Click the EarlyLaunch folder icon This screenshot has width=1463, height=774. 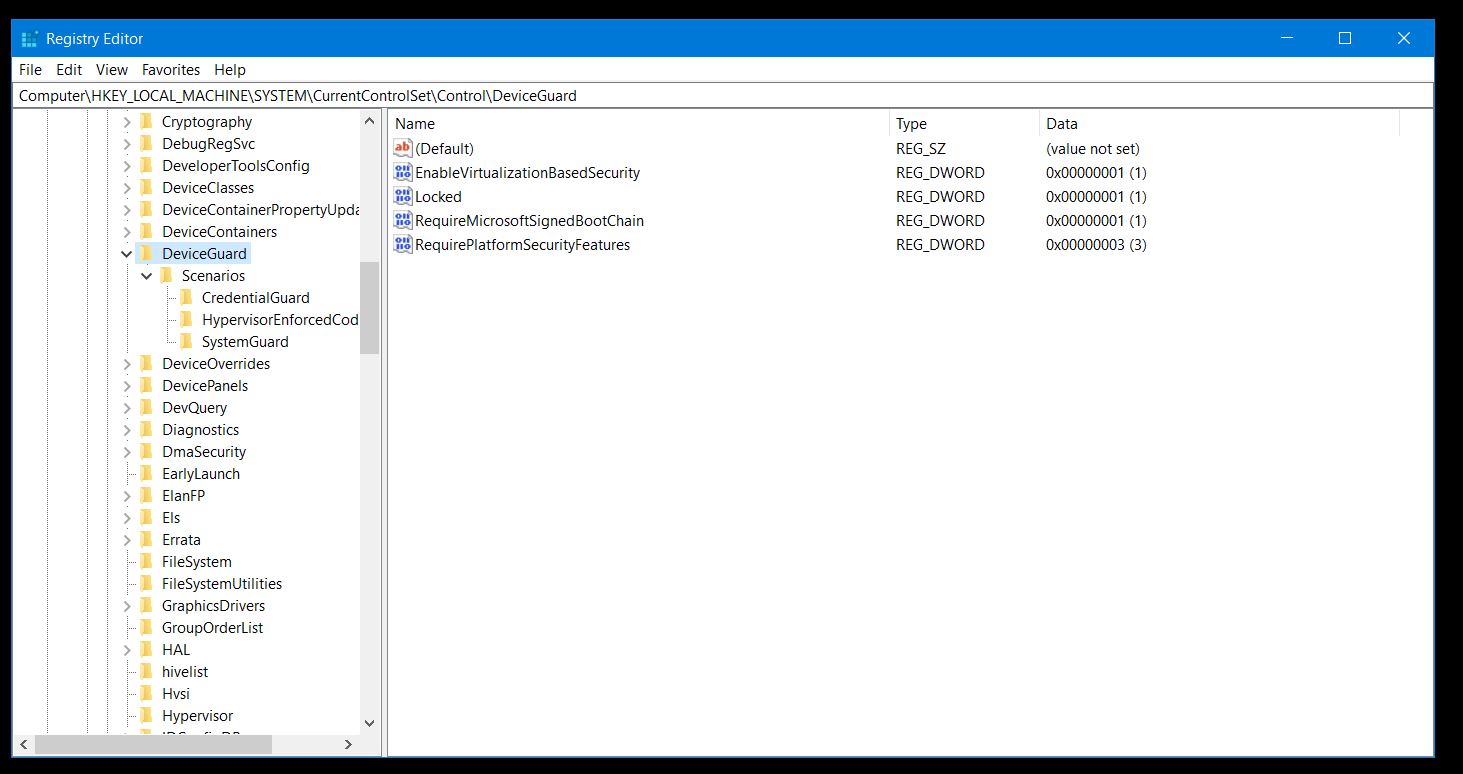(x=146, y=473)
